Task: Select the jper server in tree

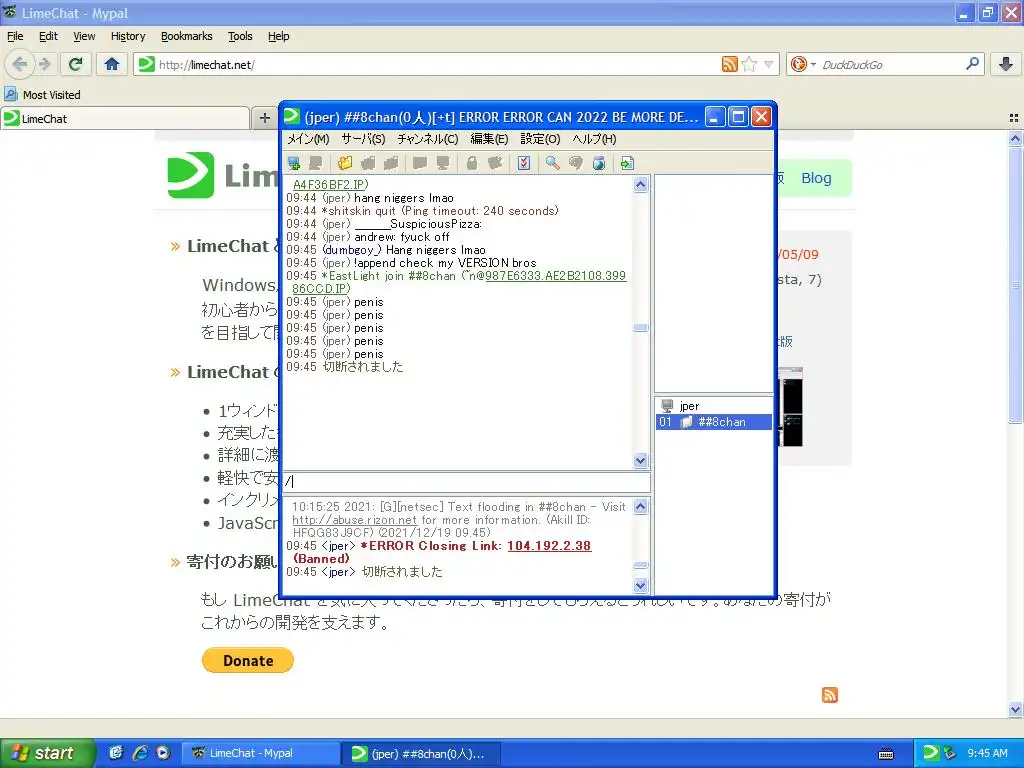Action: click(x=689, y=406)
